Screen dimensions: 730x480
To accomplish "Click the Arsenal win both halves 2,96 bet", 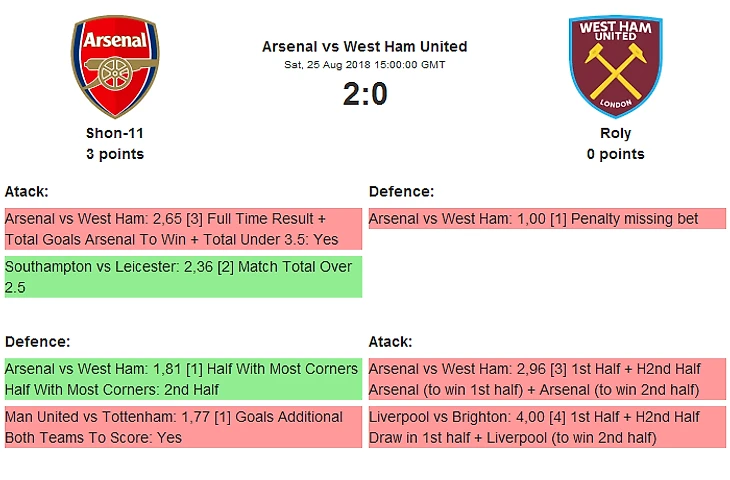I will tap(547, 379).
